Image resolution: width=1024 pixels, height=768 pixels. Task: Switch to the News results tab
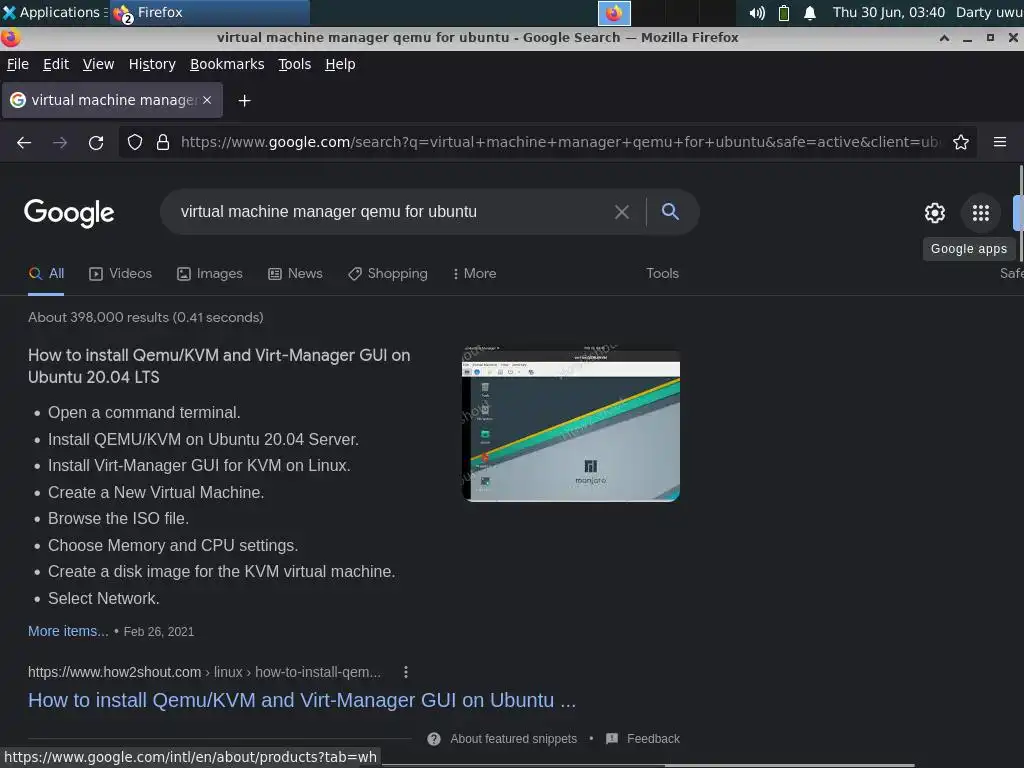[x=295, y=274]
